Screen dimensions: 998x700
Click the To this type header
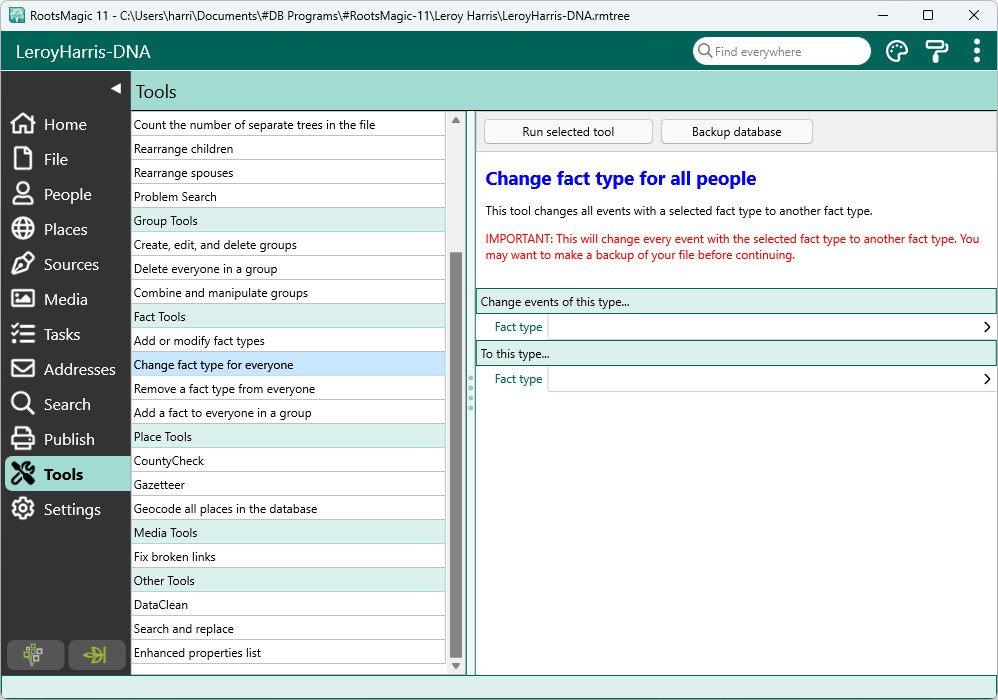[x=736, y=354]
